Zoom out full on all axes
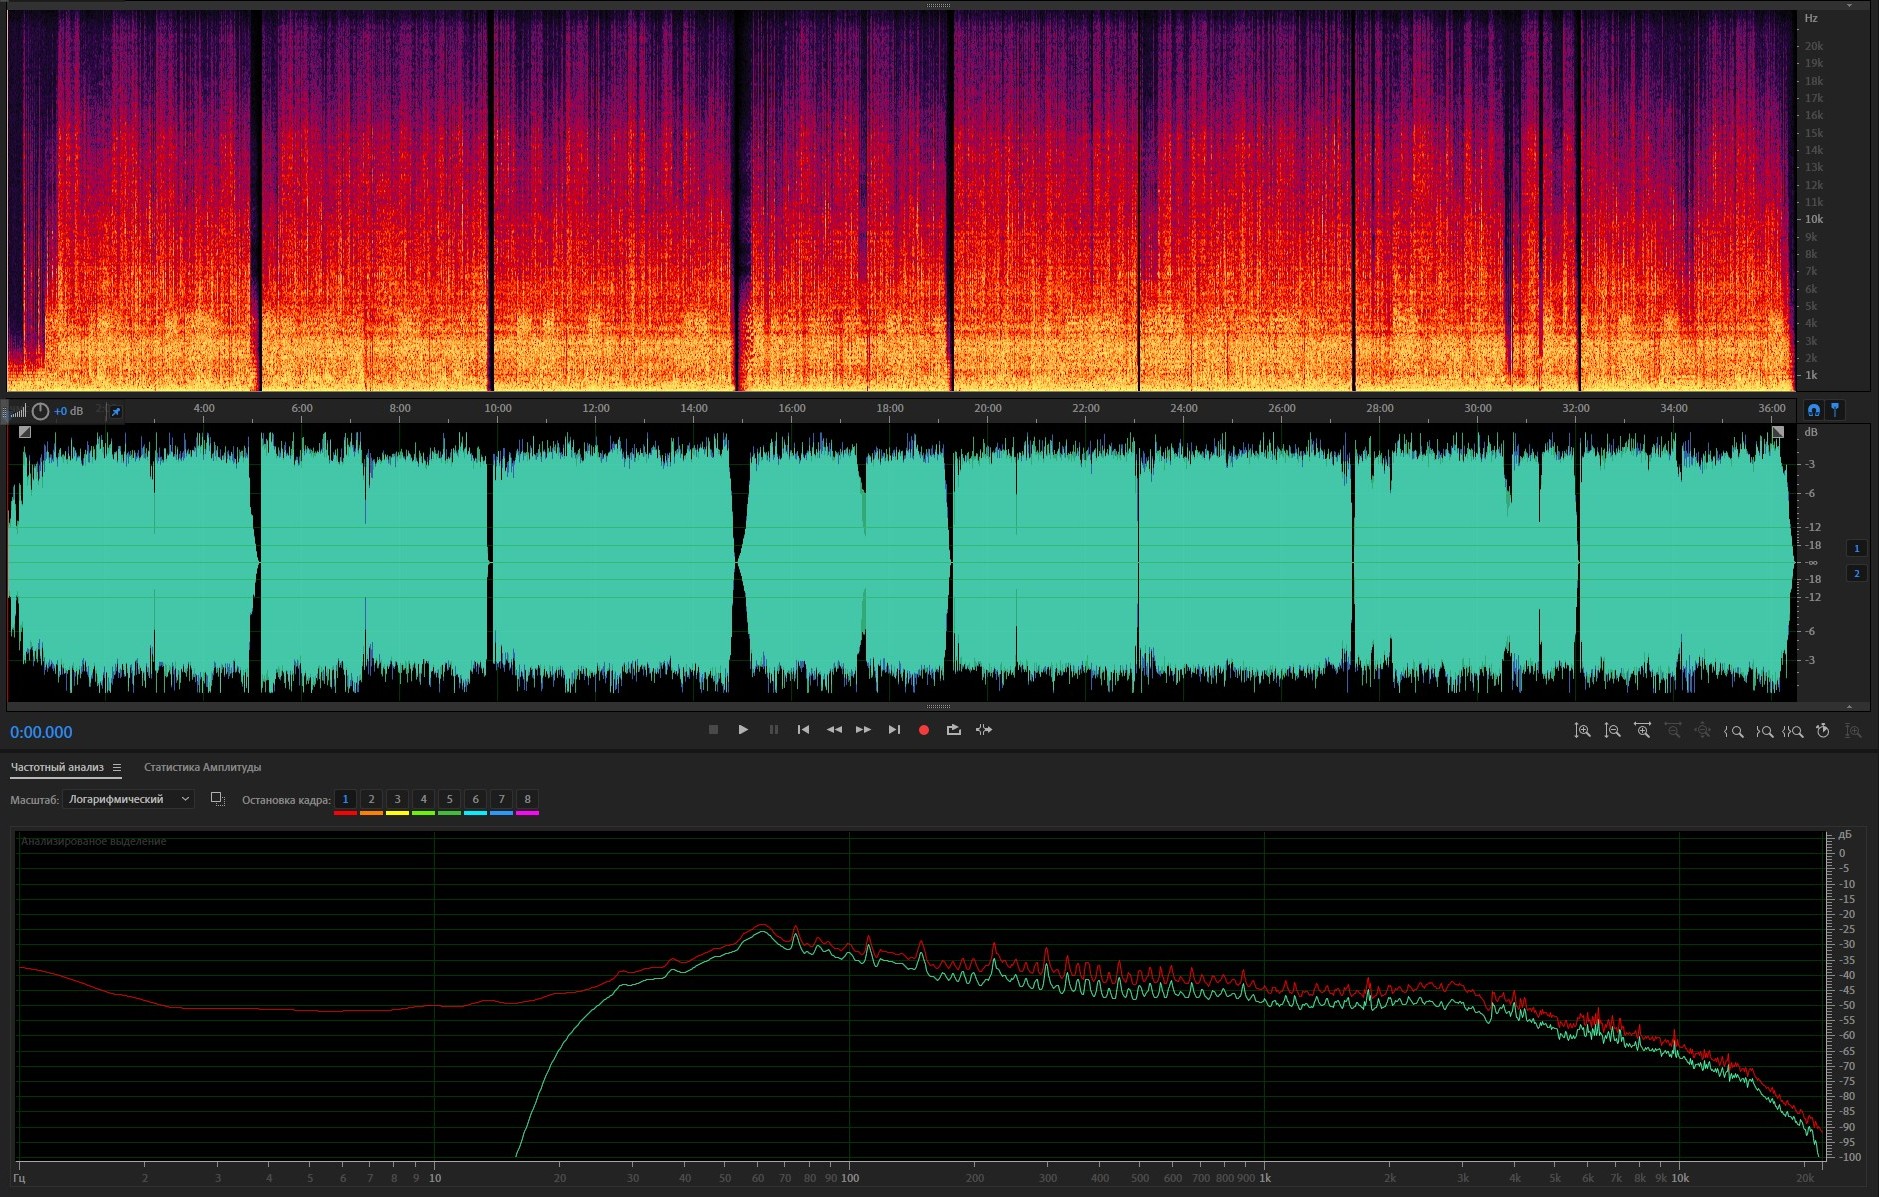Image resolution: width=1879 pixels, height=1197 pixels. pyautogui.click(x=1702, y=731)
